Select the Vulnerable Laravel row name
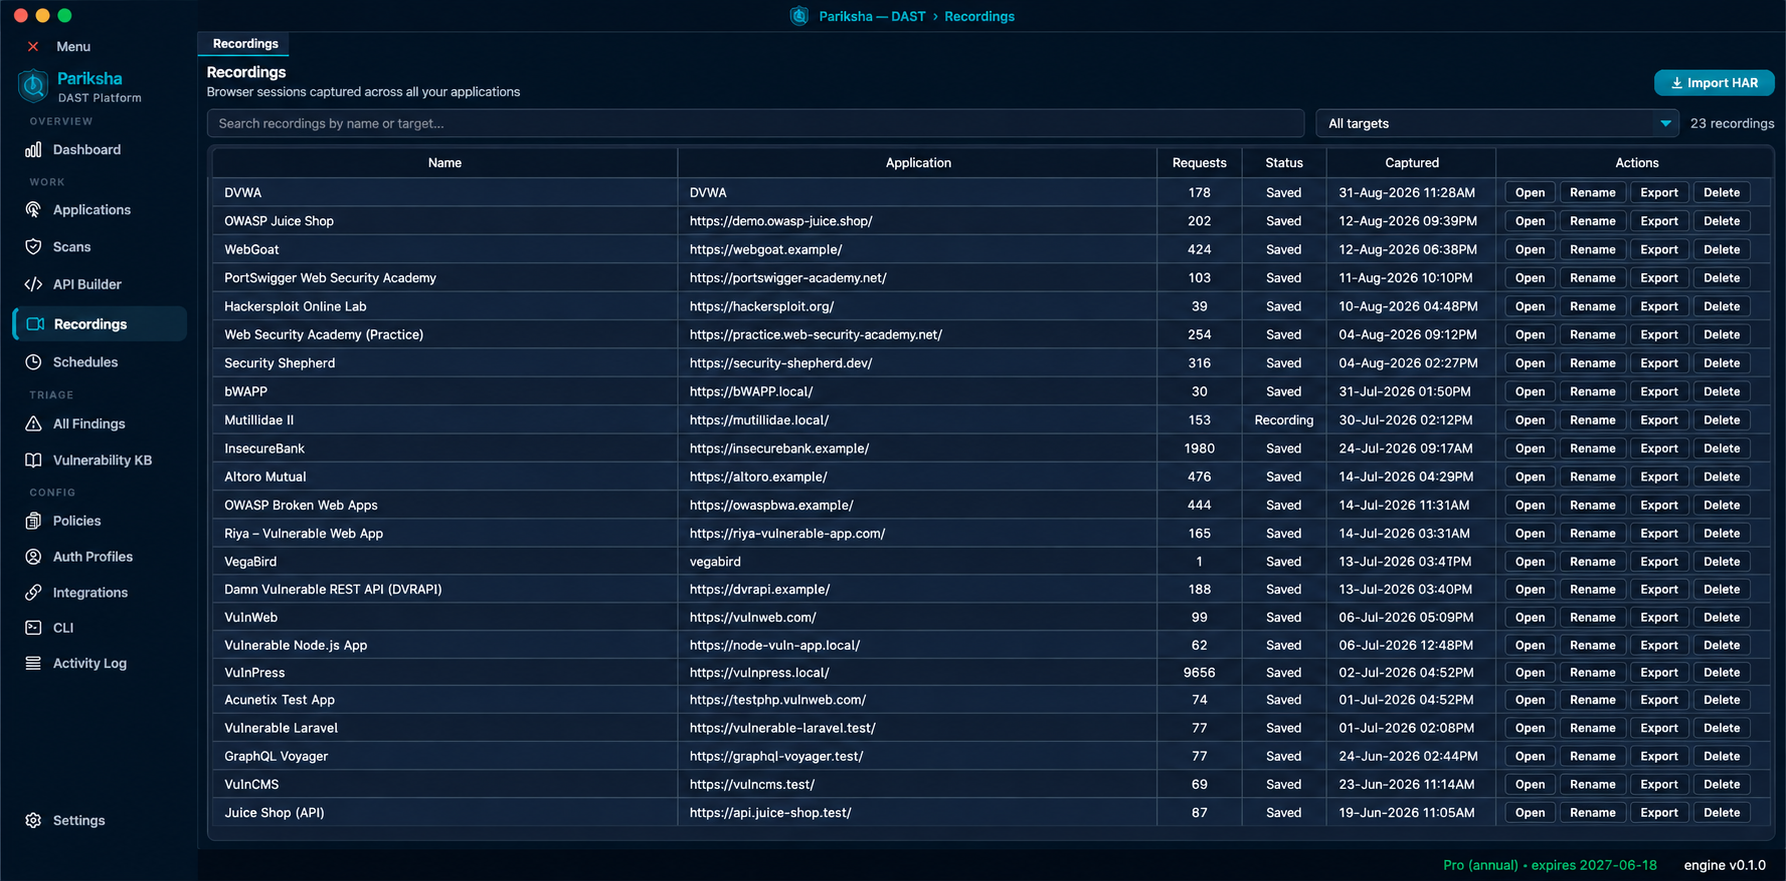The image size is (1786, 881). (281, 728)
